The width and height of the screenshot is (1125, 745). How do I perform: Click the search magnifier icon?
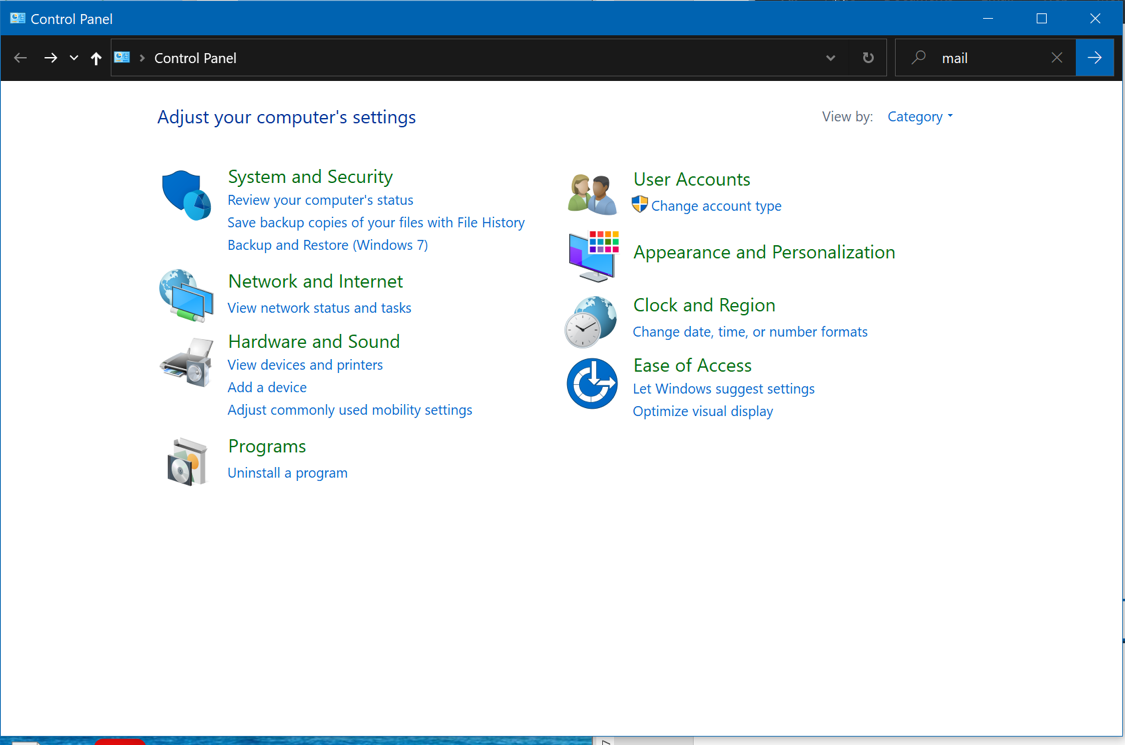click(x=918, y=57)
